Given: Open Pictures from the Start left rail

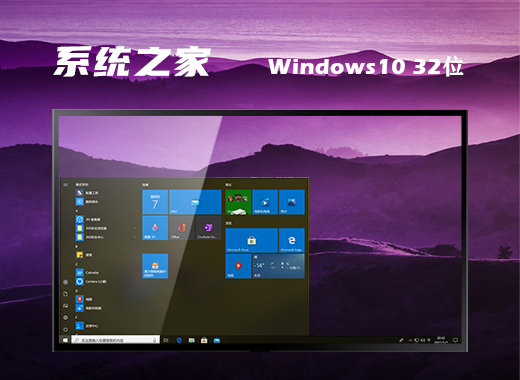Looking at the screenshot, I should click(x=65, y=306).
